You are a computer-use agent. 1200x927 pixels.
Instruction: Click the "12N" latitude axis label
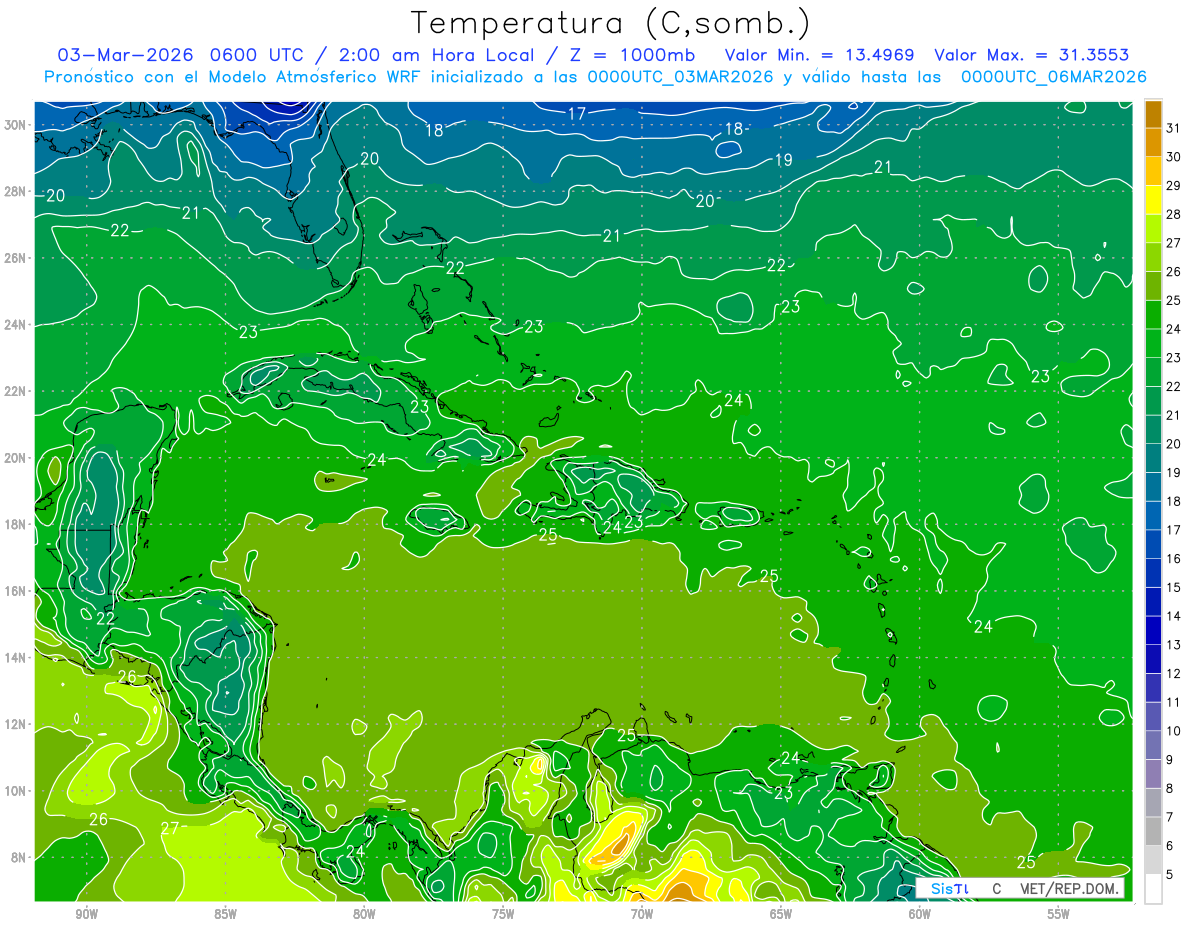(x=16, y=723)
